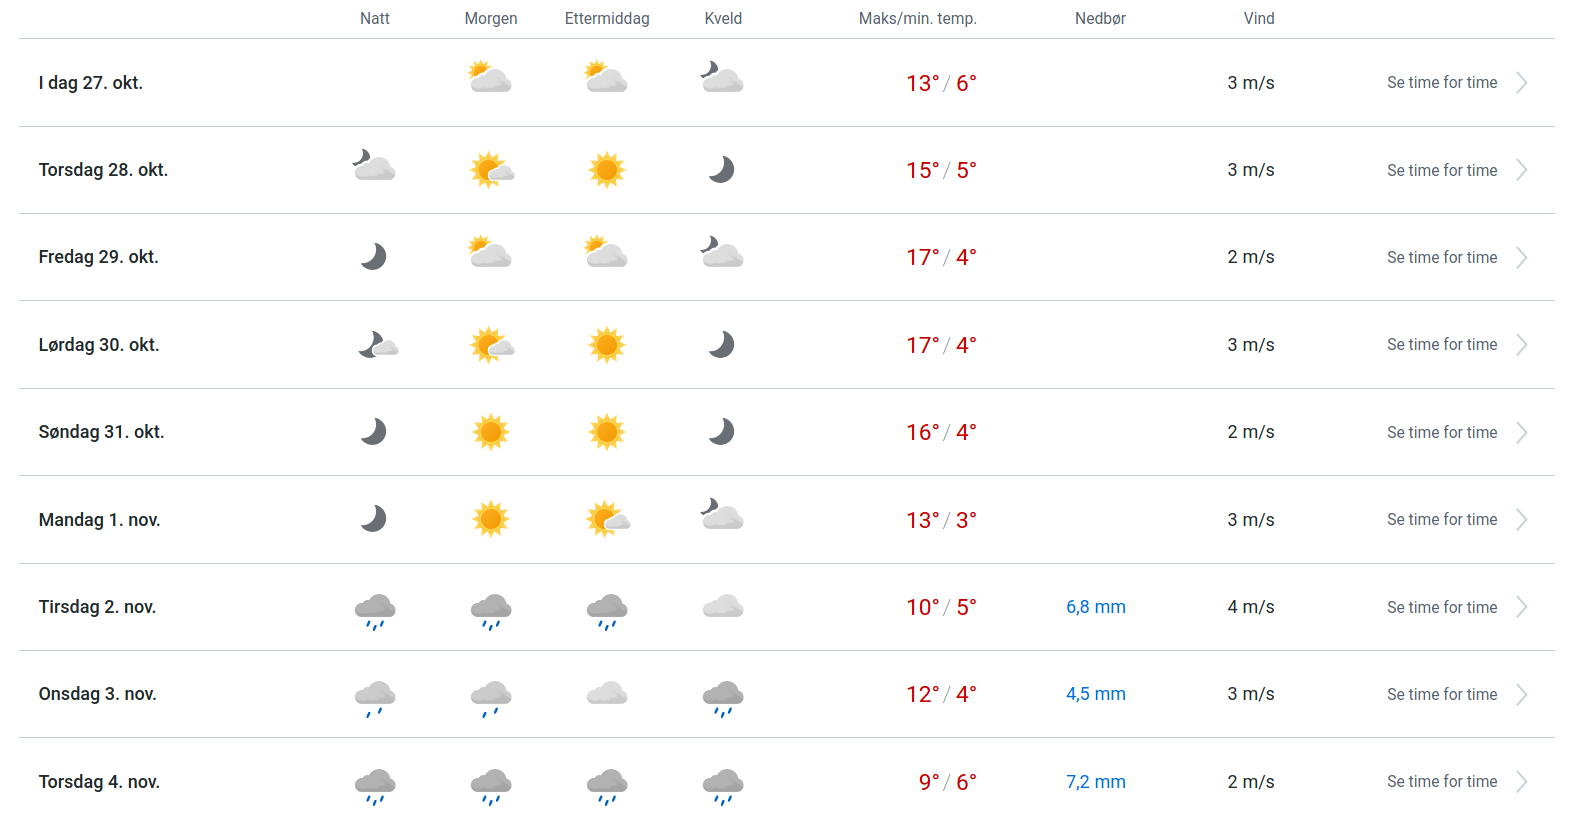Click the 6,8 mm precipitation value
Image resolution: width=1574 pixels, height=825 pixels.
coord(1096,607)
